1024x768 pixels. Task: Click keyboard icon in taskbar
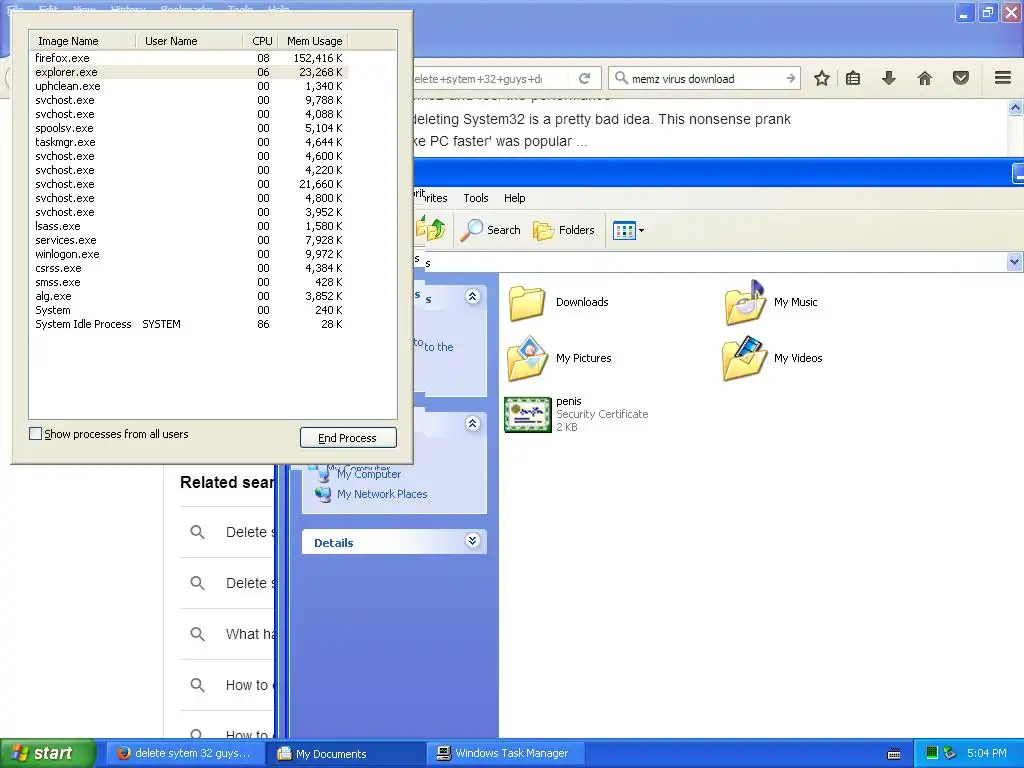894,754
